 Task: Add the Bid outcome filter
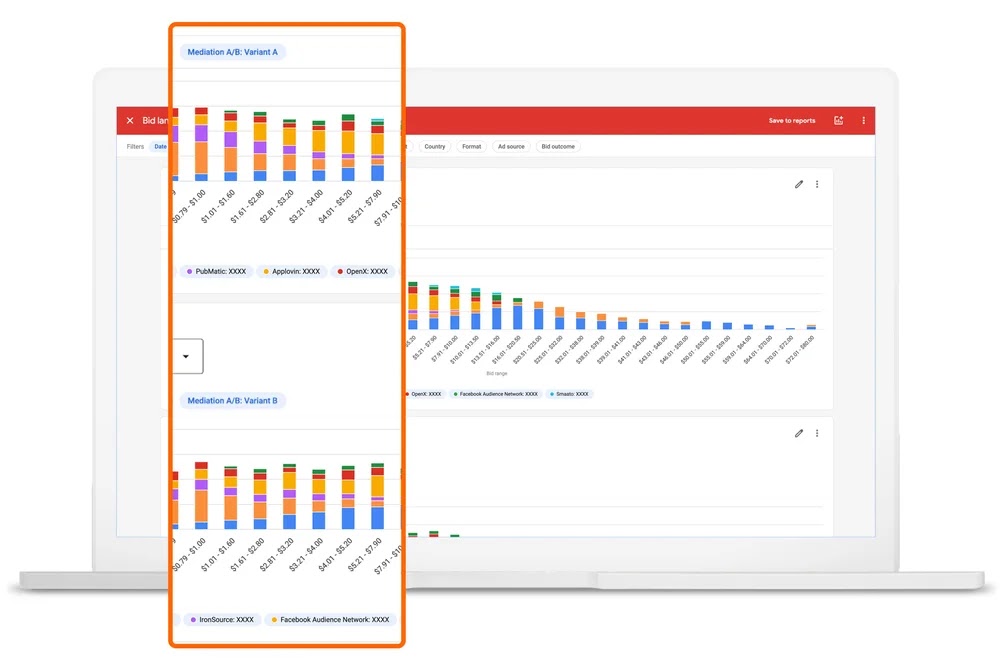click(x=558, y=147)
